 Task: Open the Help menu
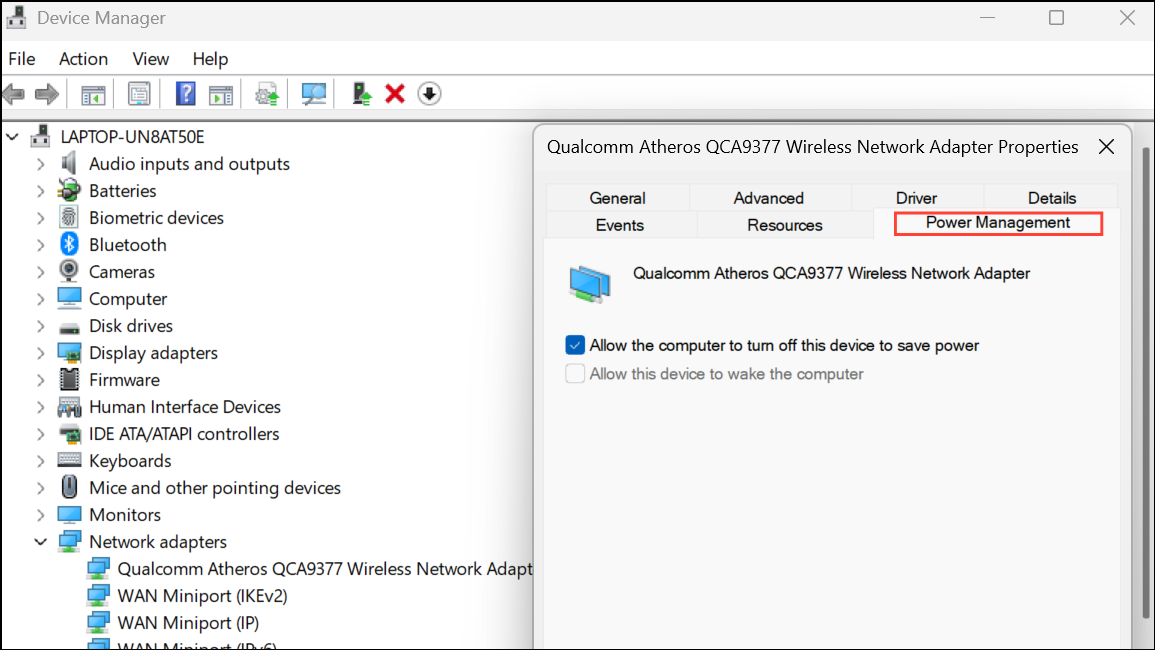click(x=210, y=59)
